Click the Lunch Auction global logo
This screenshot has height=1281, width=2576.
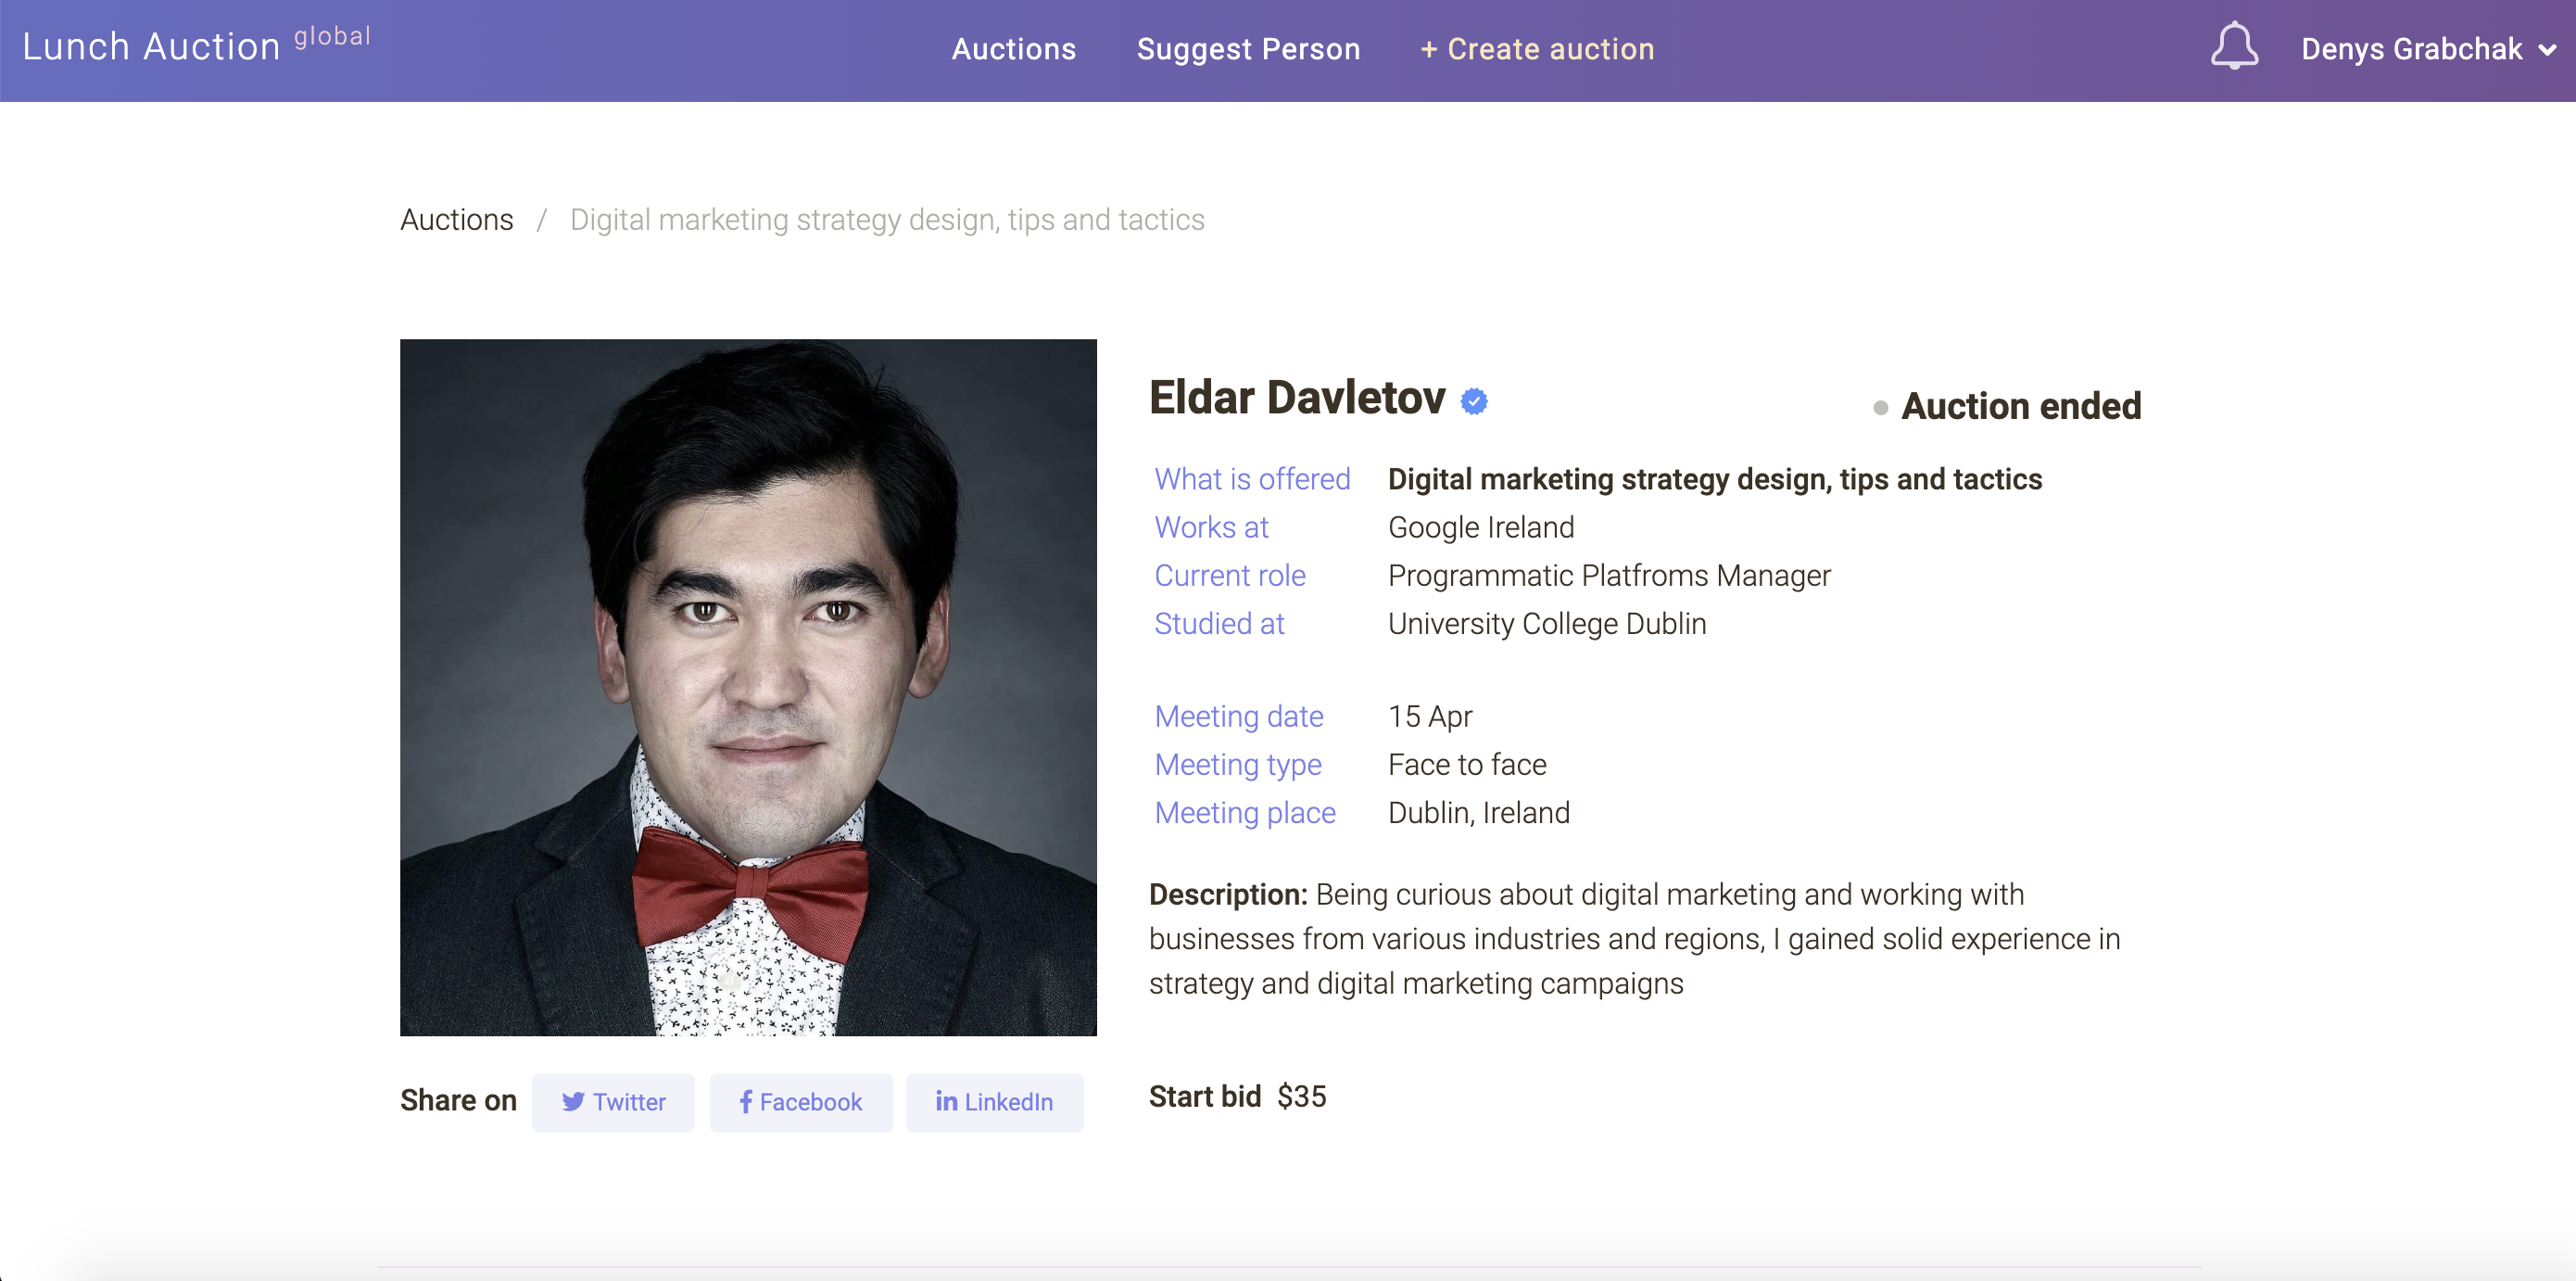coord(196,45)
